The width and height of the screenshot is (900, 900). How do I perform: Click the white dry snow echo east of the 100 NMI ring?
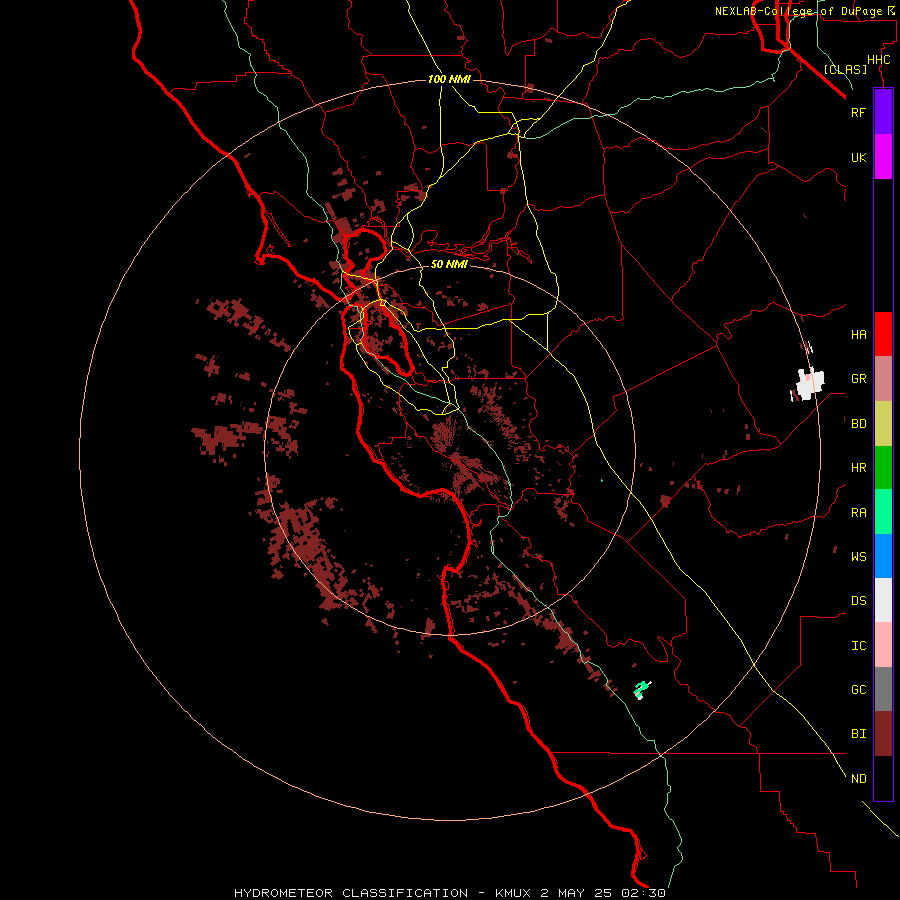810,383
